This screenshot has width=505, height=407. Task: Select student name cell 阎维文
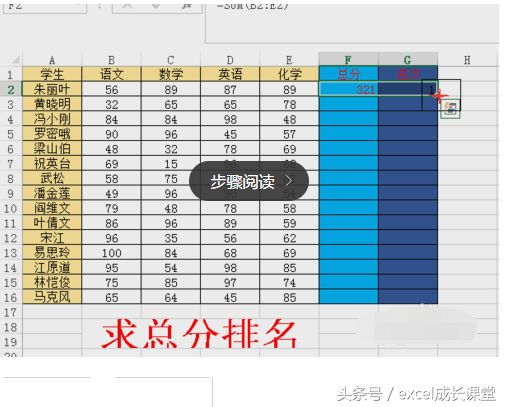(52, 208)
